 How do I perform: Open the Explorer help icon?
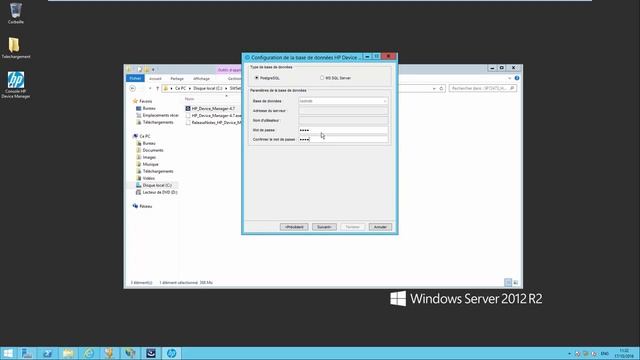tap(517, 78)
